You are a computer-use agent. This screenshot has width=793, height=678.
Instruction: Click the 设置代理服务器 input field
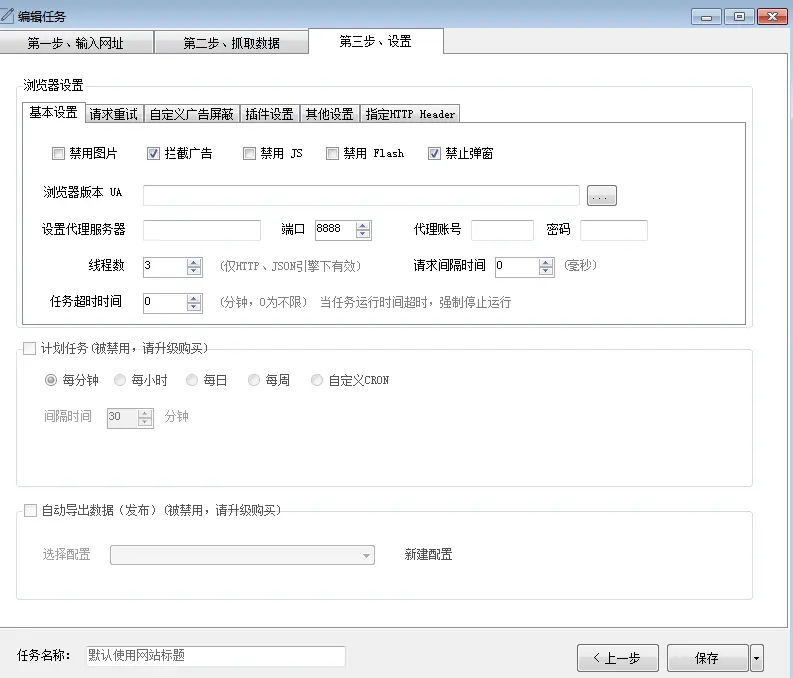tap(202, 230)
